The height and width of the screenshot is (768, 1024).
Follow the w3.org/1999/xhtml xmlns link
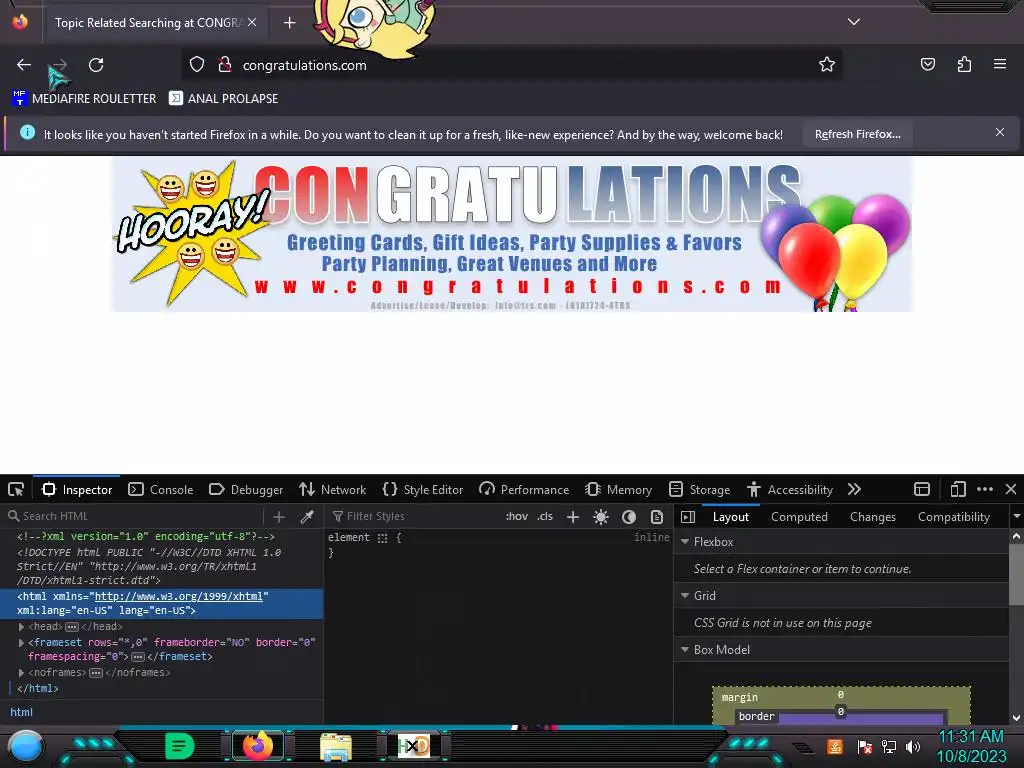click(x=179, y=596)
